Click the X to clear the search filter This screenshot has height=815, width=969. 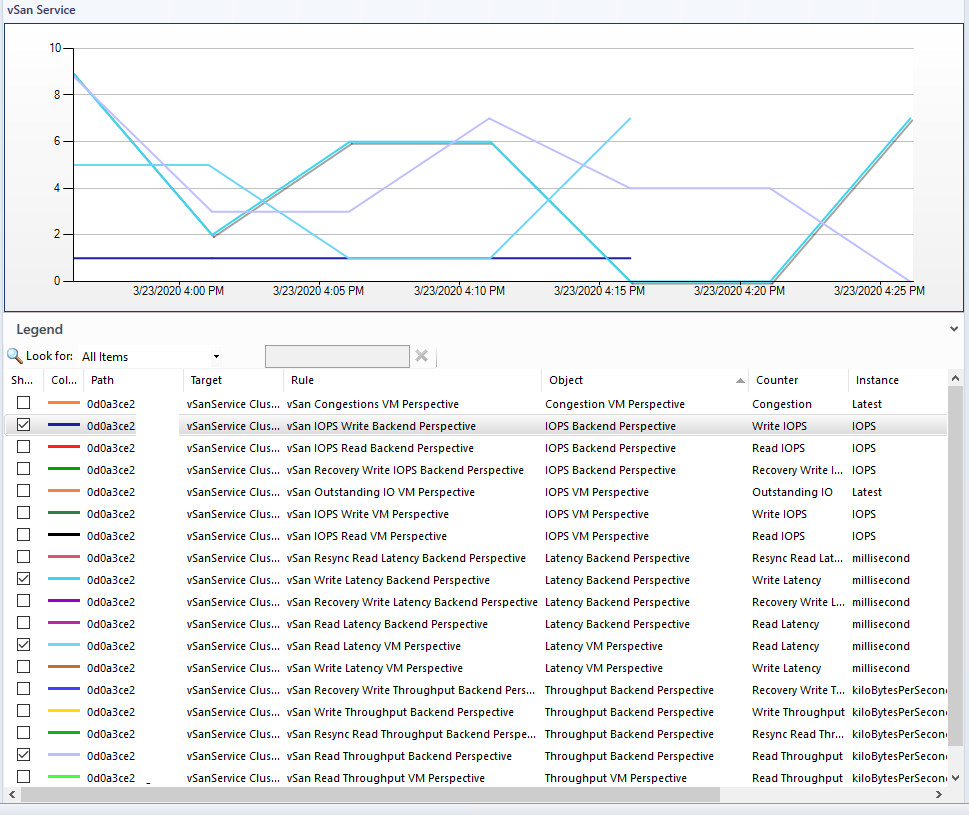(421, 356)
